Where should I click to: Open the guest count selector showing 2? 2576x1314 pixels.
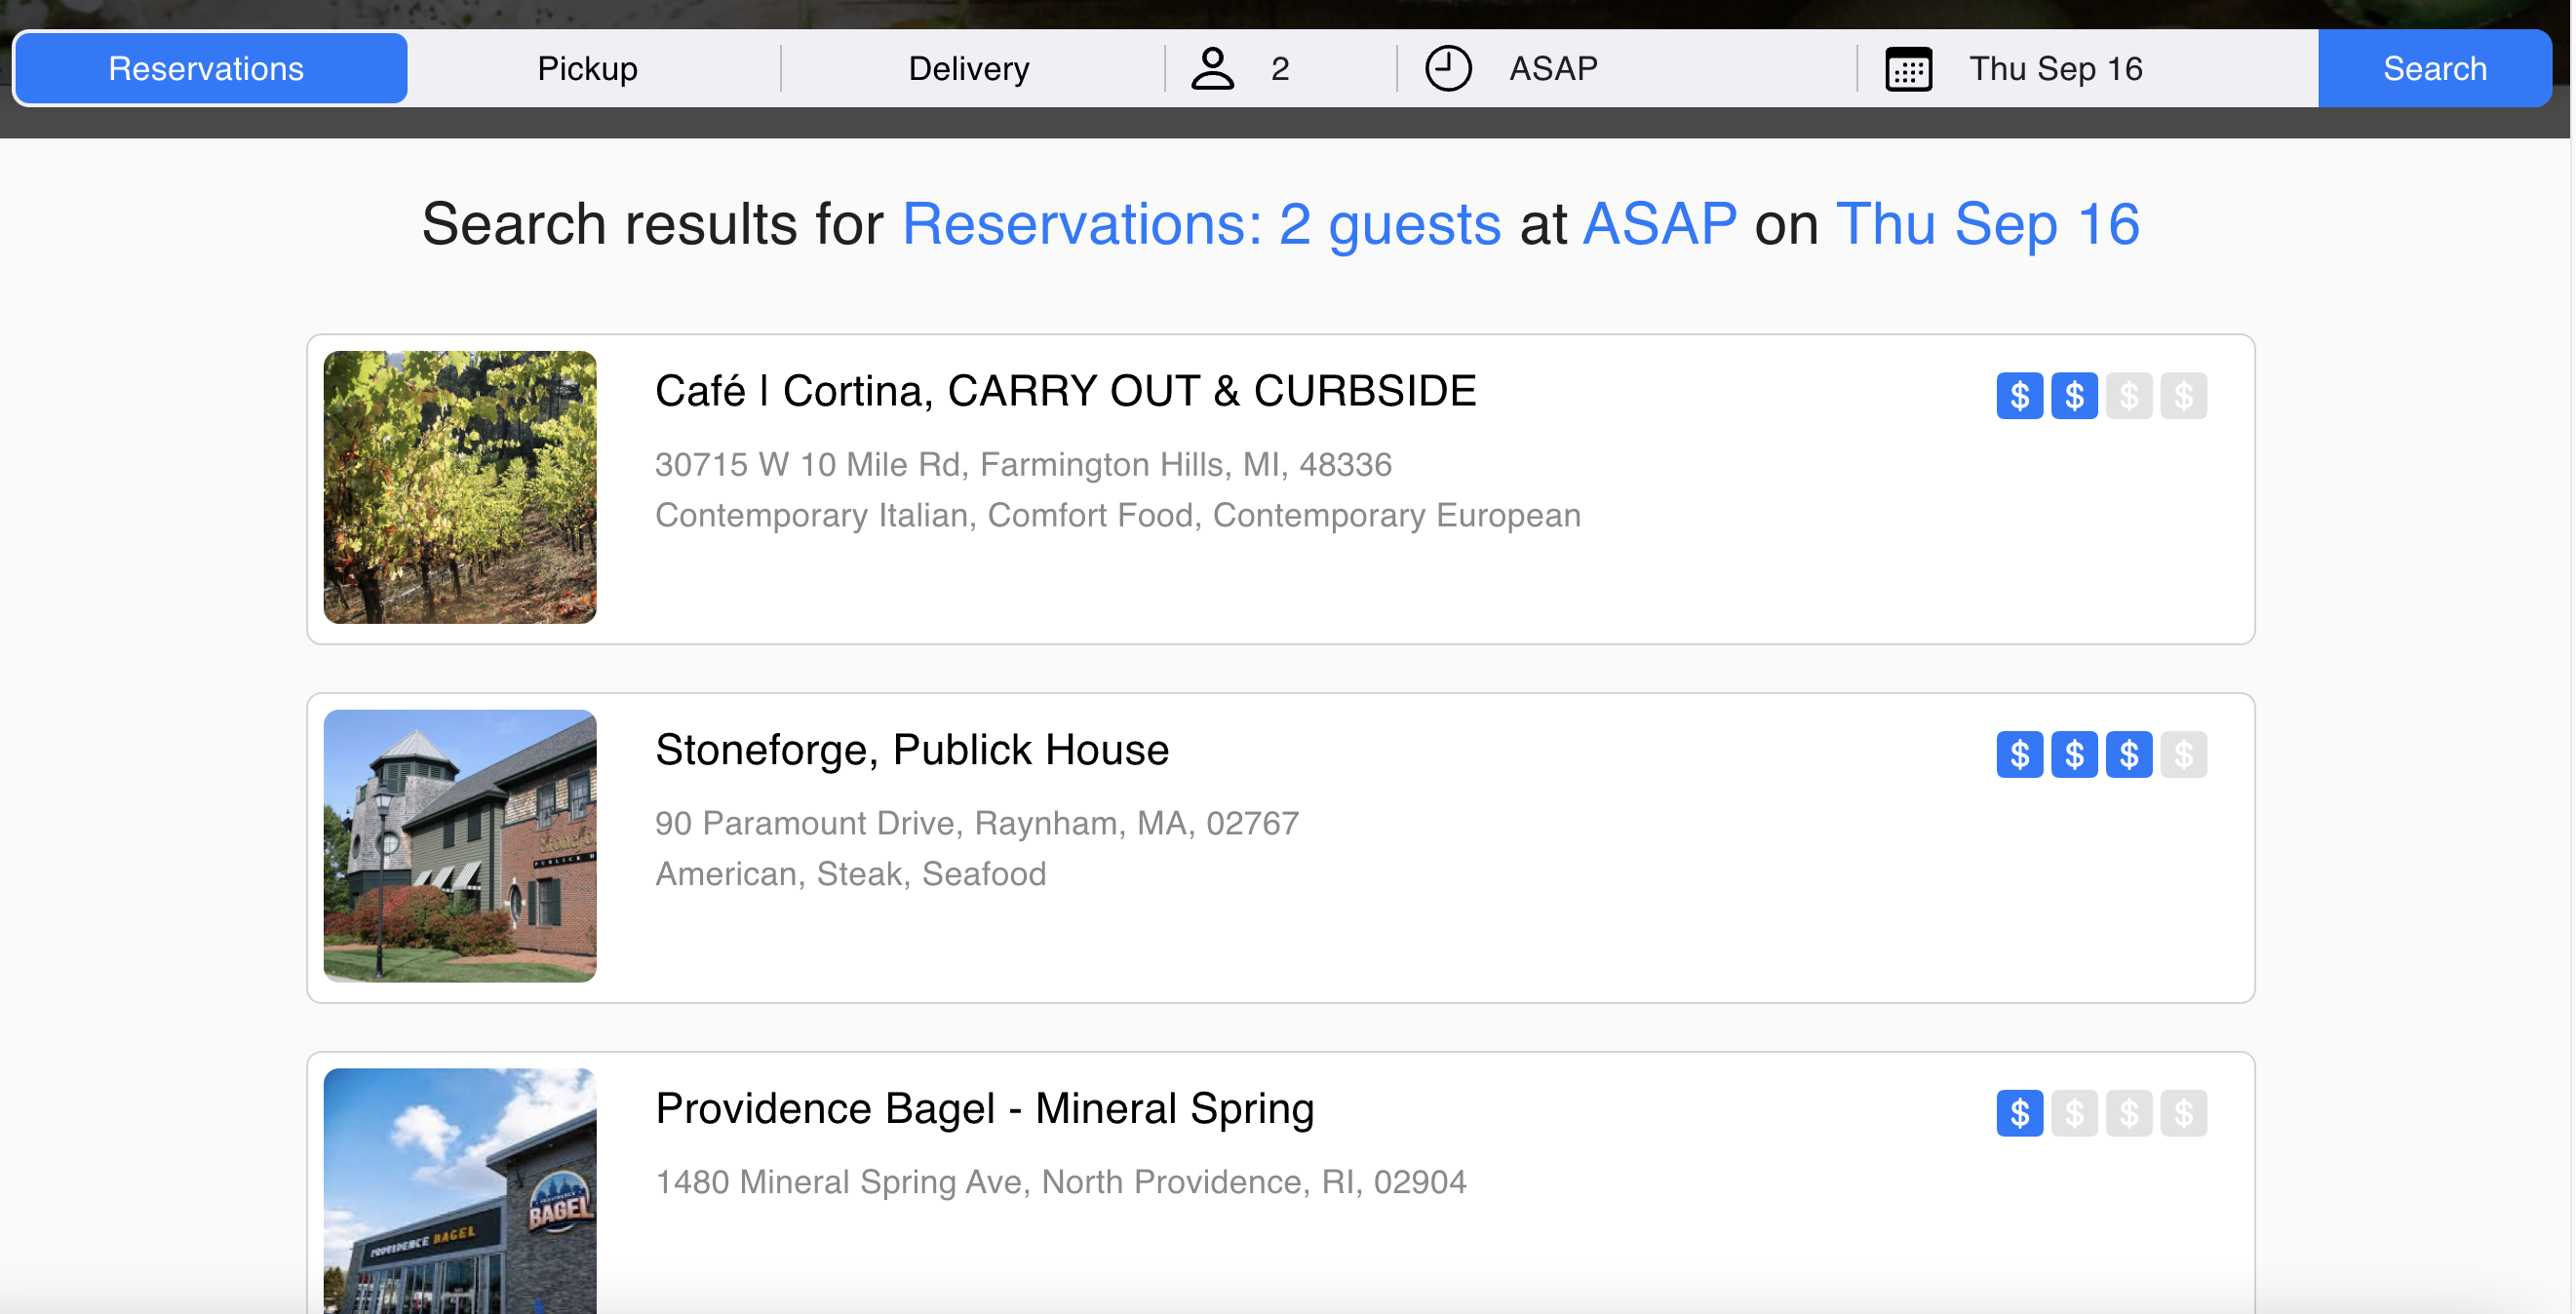pyautogui.click(x=1280, y=69)
